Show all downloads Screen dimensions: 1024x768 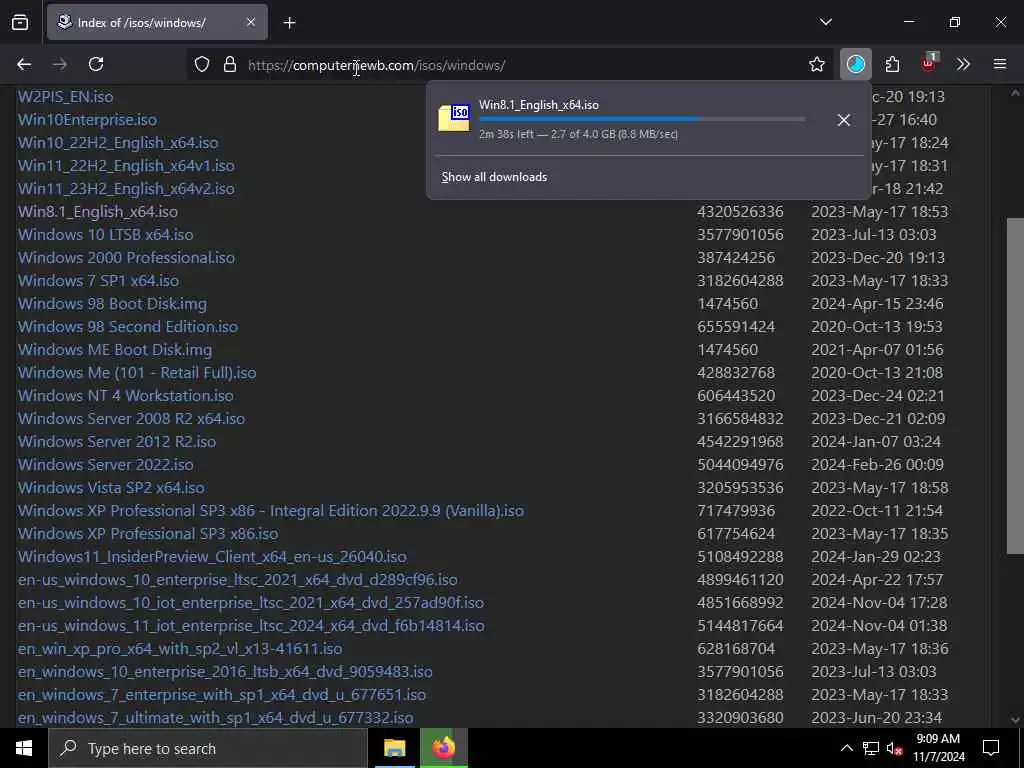tap(494, 177)
